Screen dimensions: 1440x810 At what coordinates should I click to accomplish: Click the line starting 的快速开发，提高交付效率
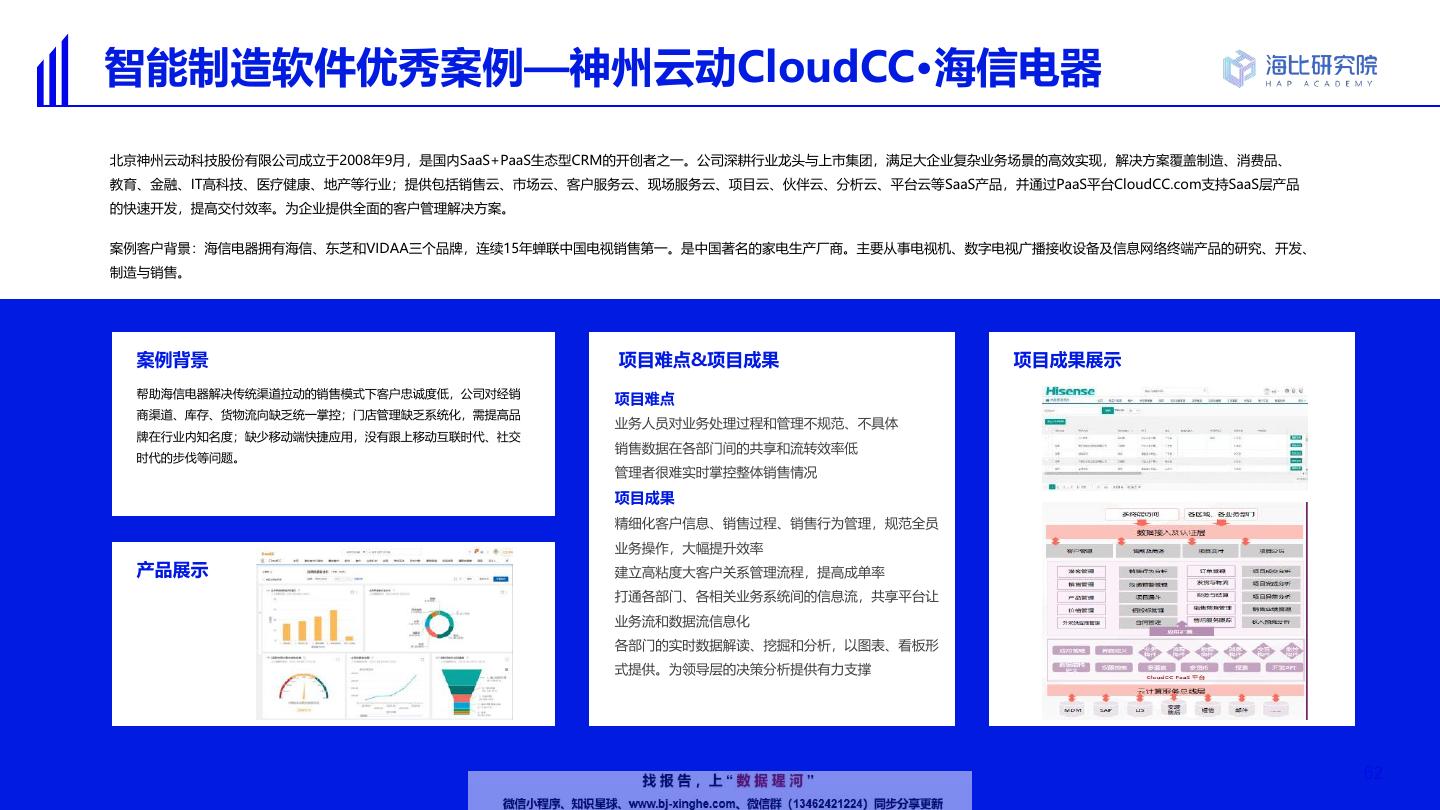coord(310,209)
